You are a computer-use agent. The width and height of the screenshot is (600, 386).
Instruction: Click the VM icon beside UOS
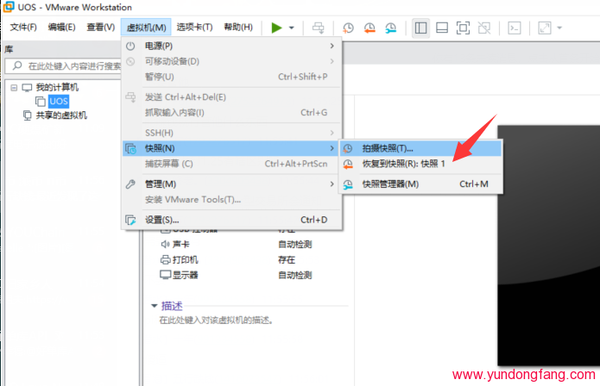click(x=40, y=101)
